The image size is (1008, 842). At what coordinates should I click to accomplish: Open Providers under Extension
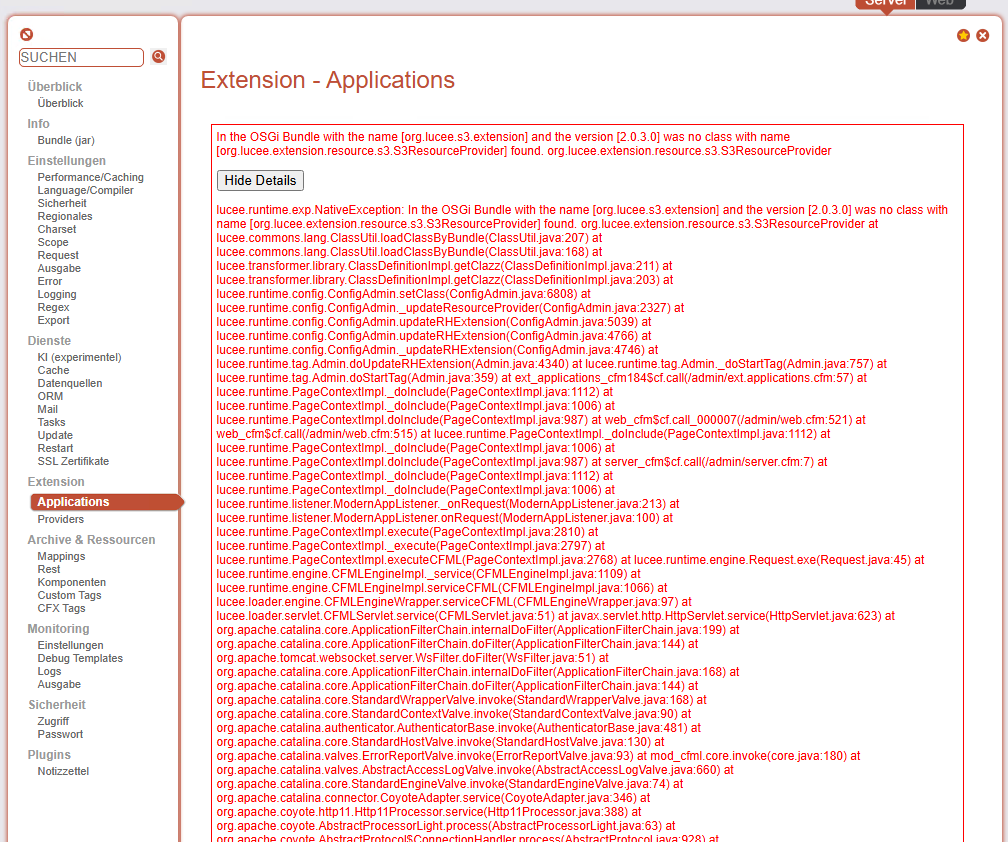point(62,520)
